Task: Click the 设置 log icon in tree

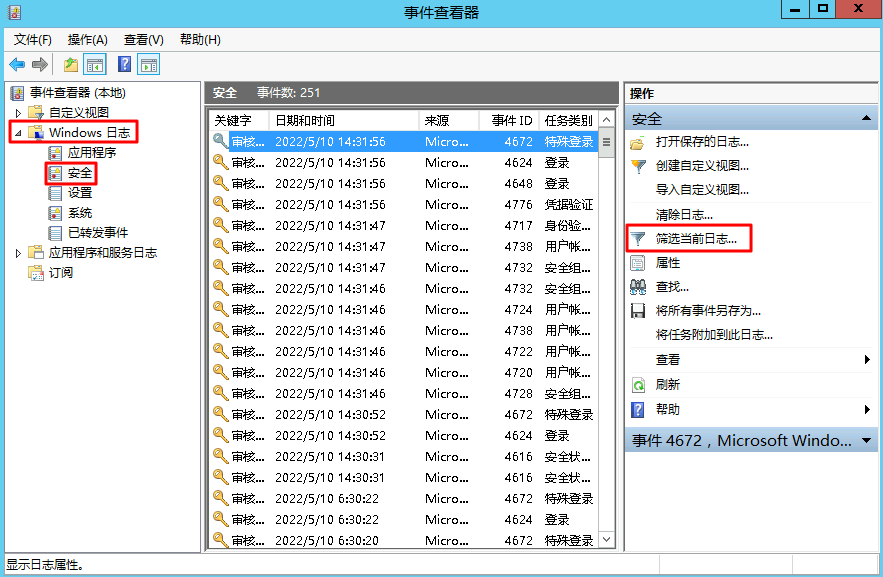Action: pos(55,193)
